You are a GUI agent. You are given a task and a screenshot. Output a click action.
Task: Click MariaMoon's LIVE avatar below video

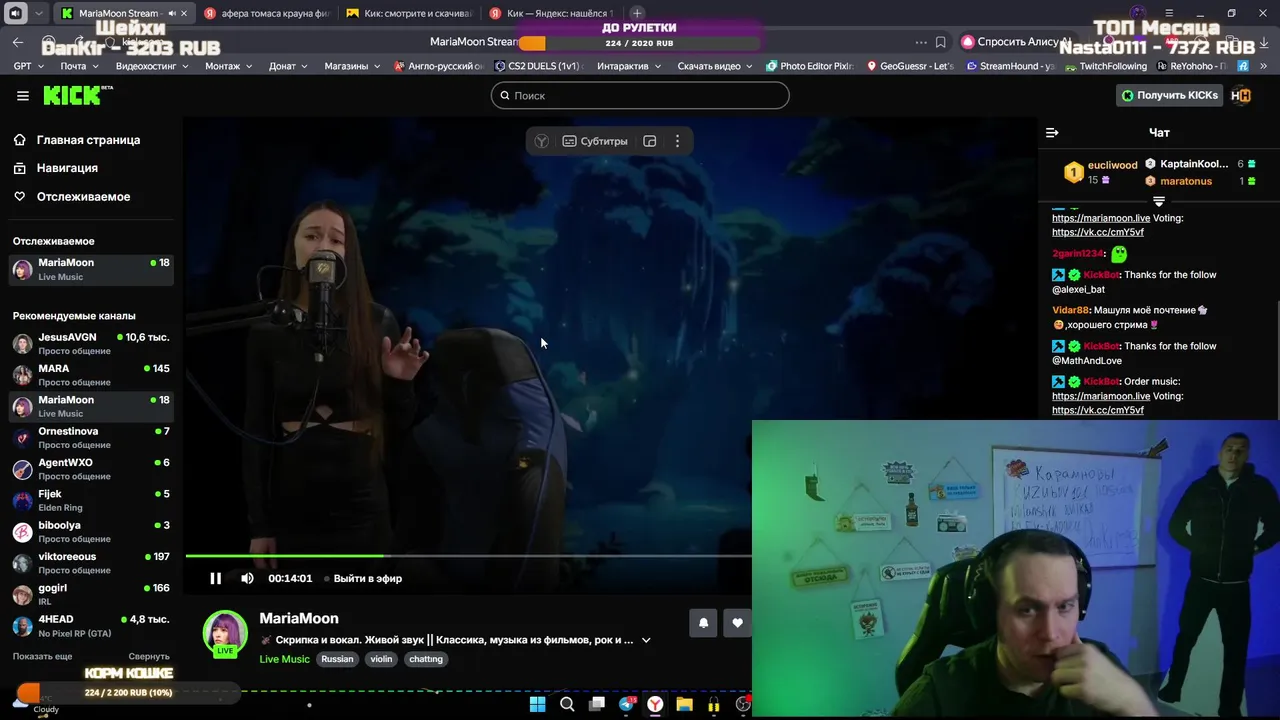click(x=225, y=633)
